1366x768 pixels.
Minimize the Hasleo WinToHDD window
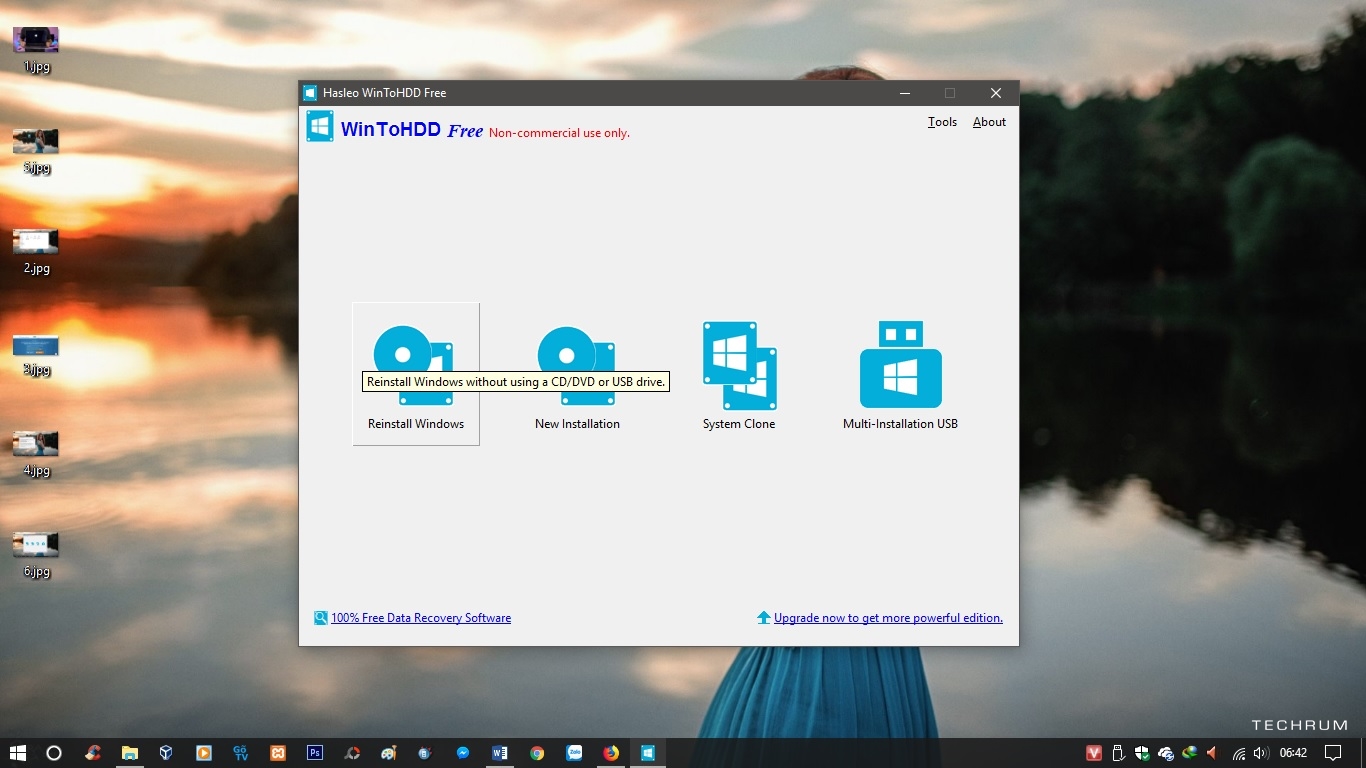905,93
